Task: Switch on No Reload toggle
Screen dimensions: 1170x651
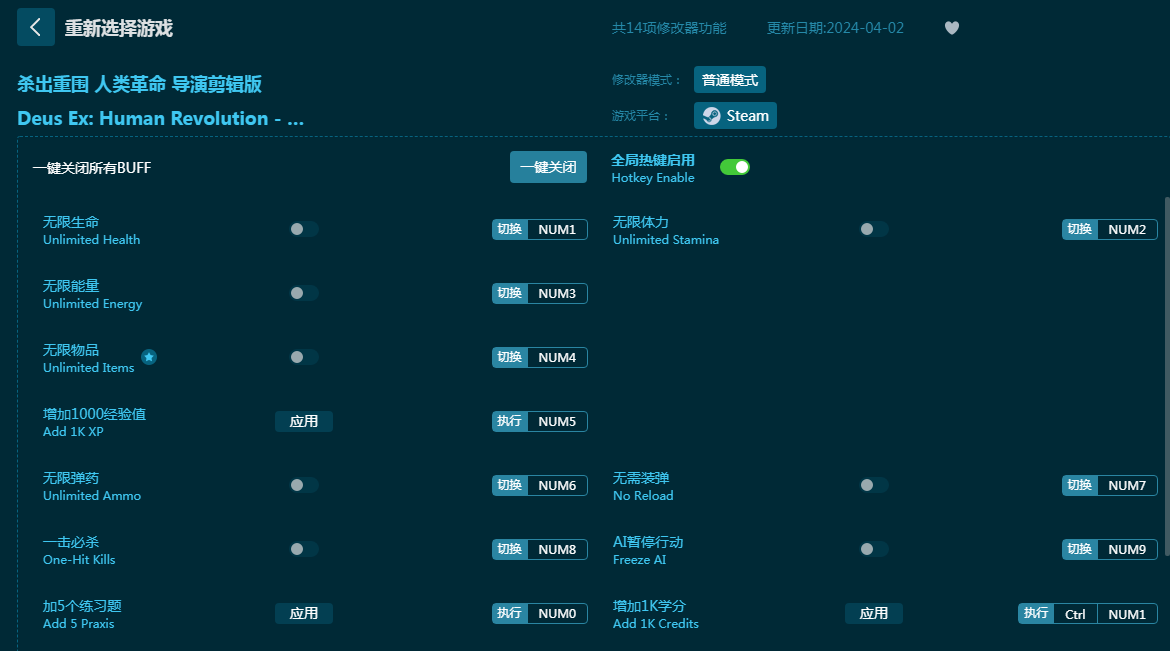Action: pos(874,485)
